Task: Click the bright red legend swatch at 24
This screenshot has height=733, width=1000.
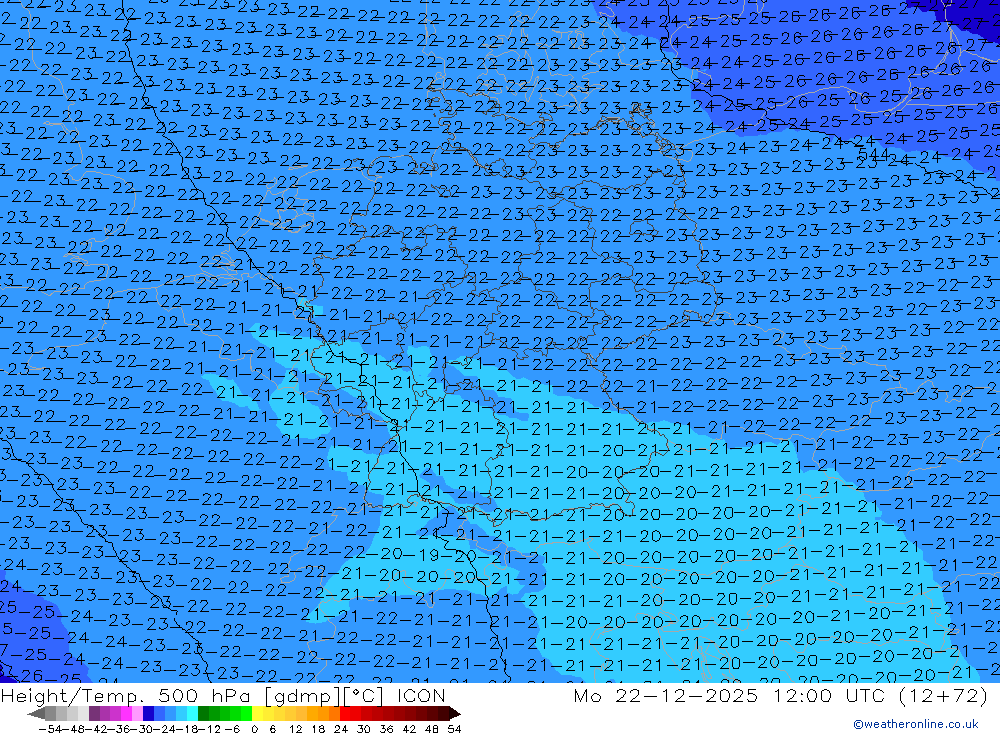Action: [x=345, y=713]
